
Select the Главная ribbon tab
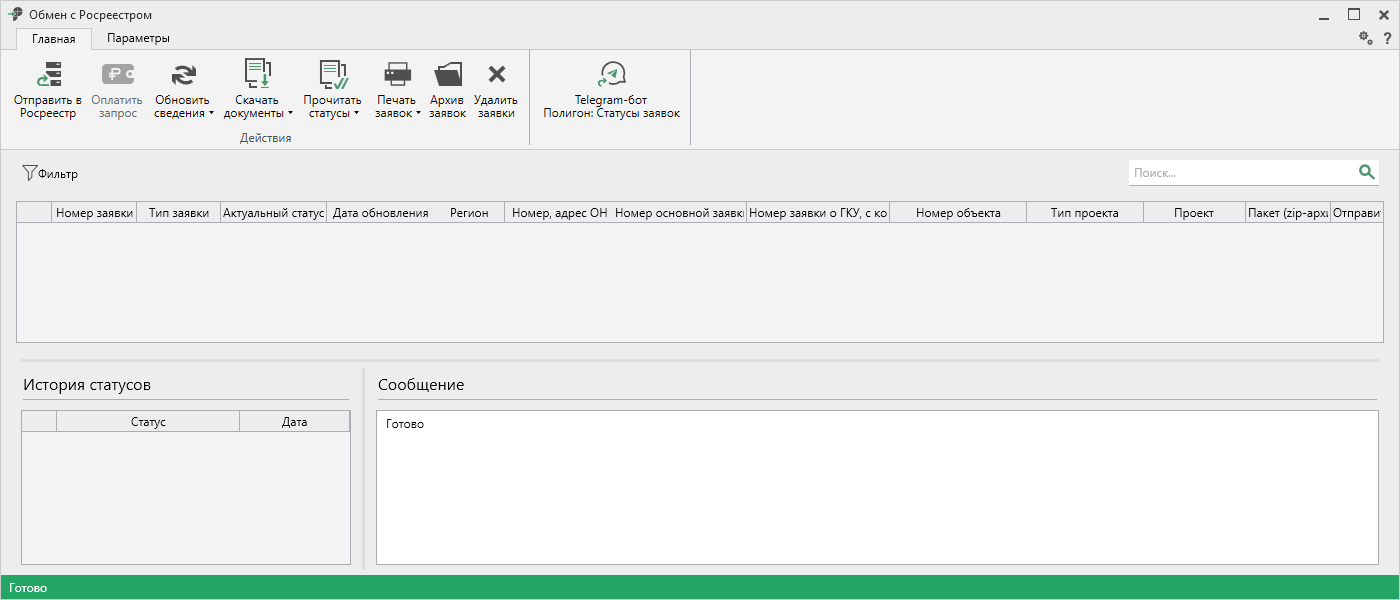54,39
